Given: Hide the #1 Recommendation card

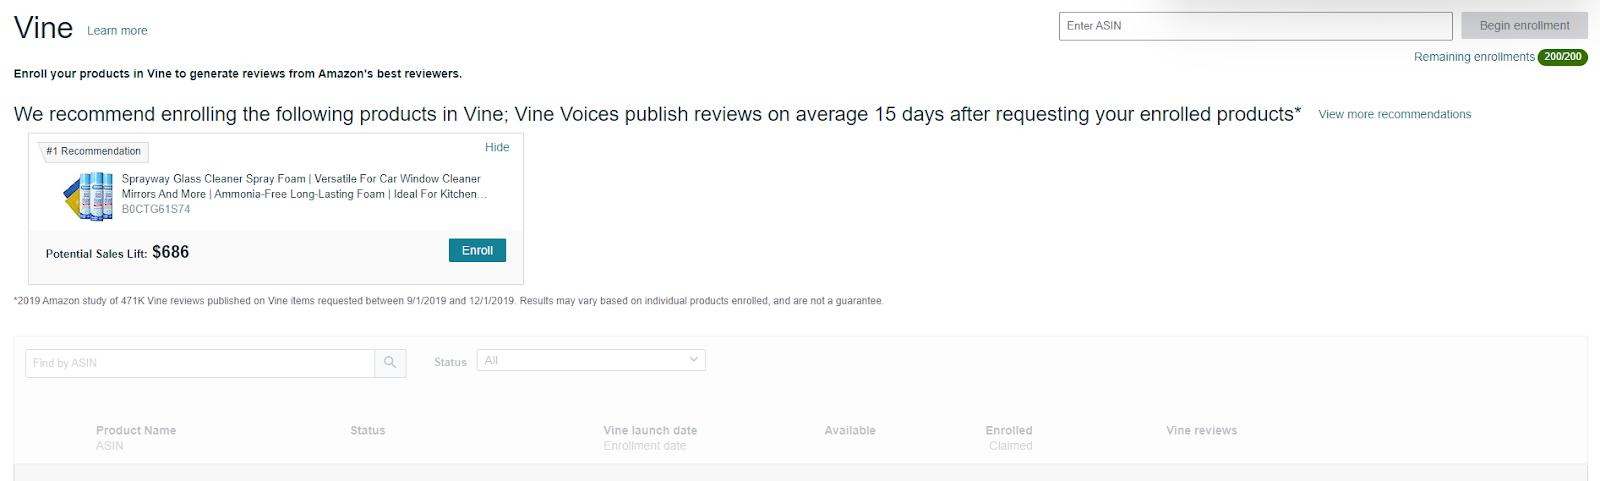Looking at the screenshot, I should click(x=497, y=147).
